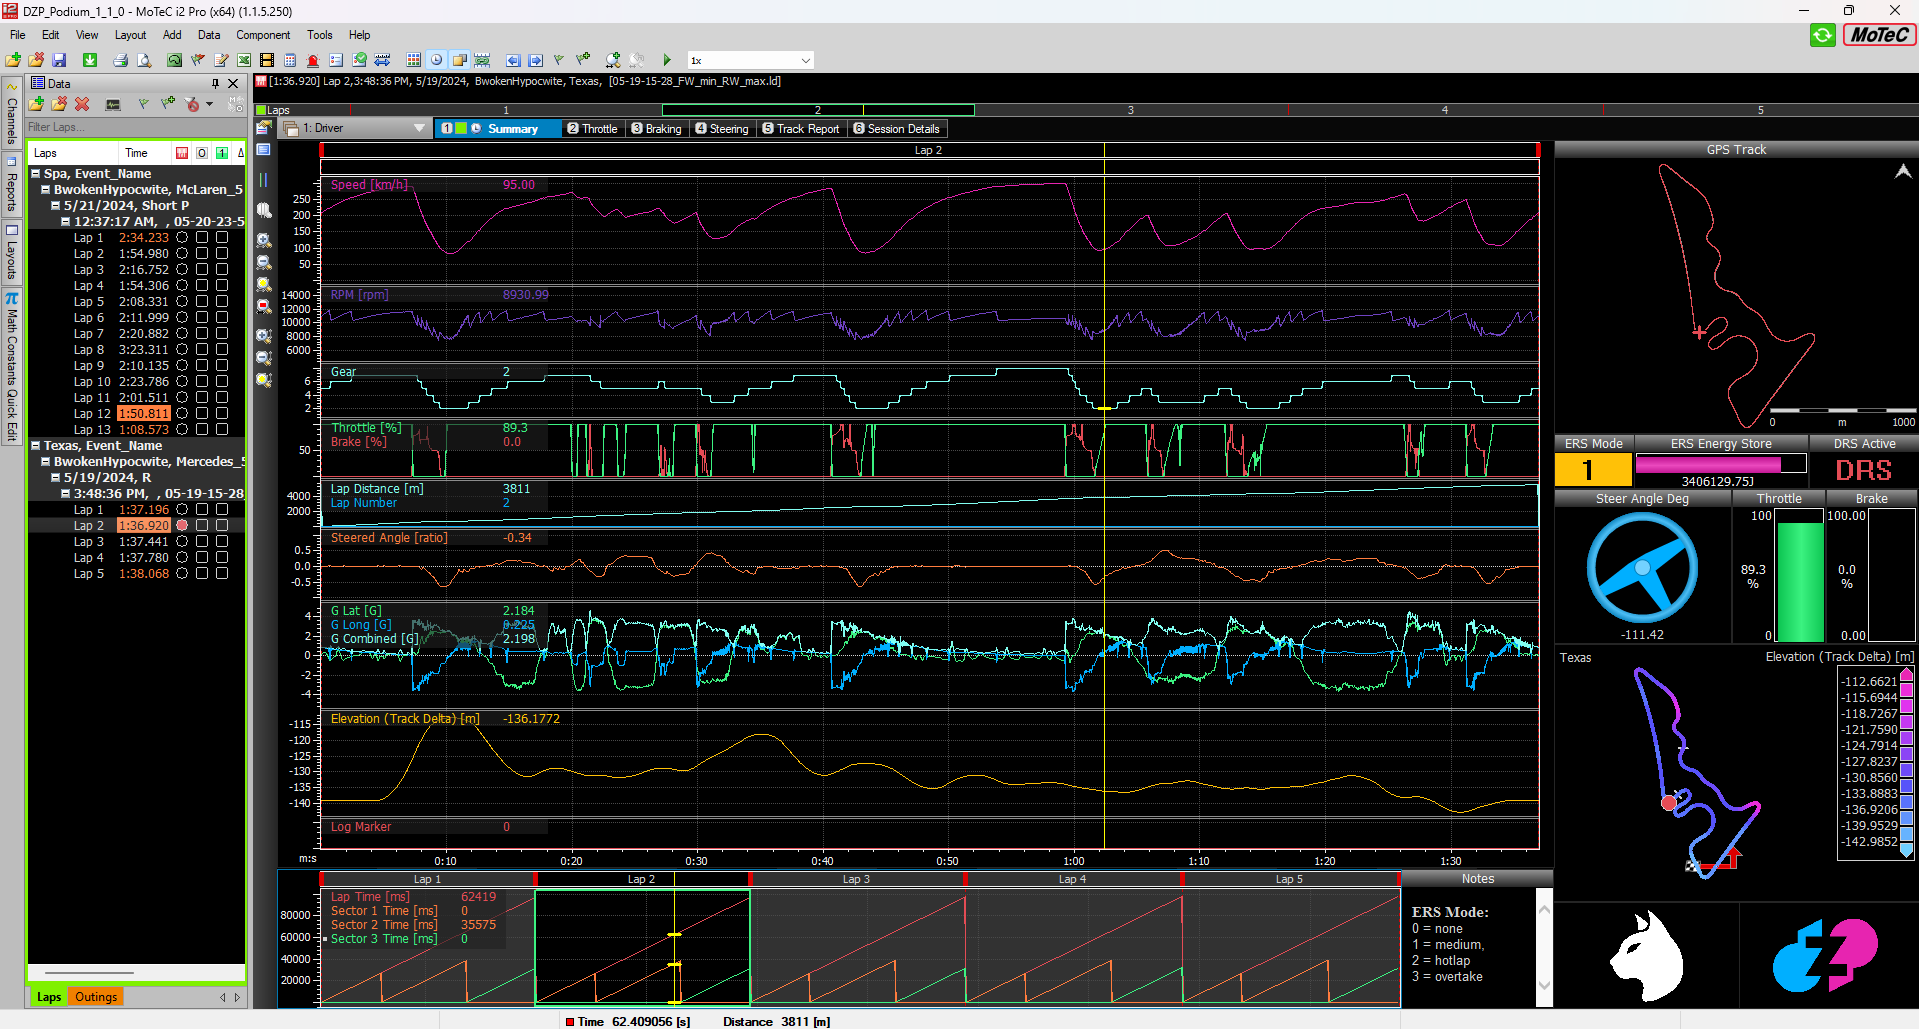Click the clock time mode icon
The image size is (1919, 1029).
pos(437,60)
